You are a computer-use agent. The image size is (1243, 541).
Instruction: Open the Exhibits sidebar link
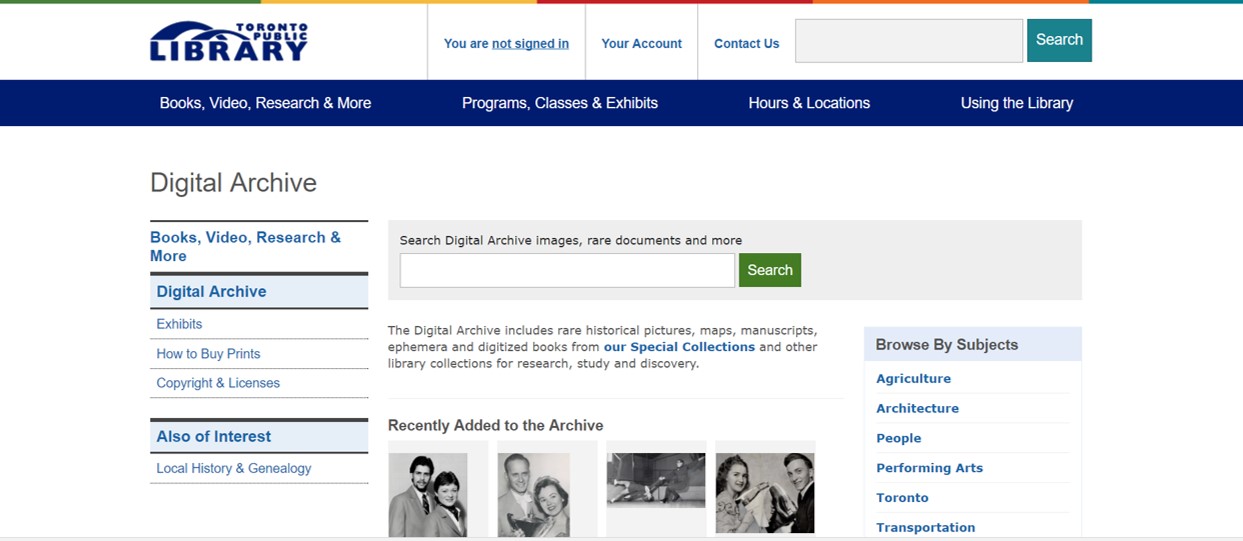point(179,324)
